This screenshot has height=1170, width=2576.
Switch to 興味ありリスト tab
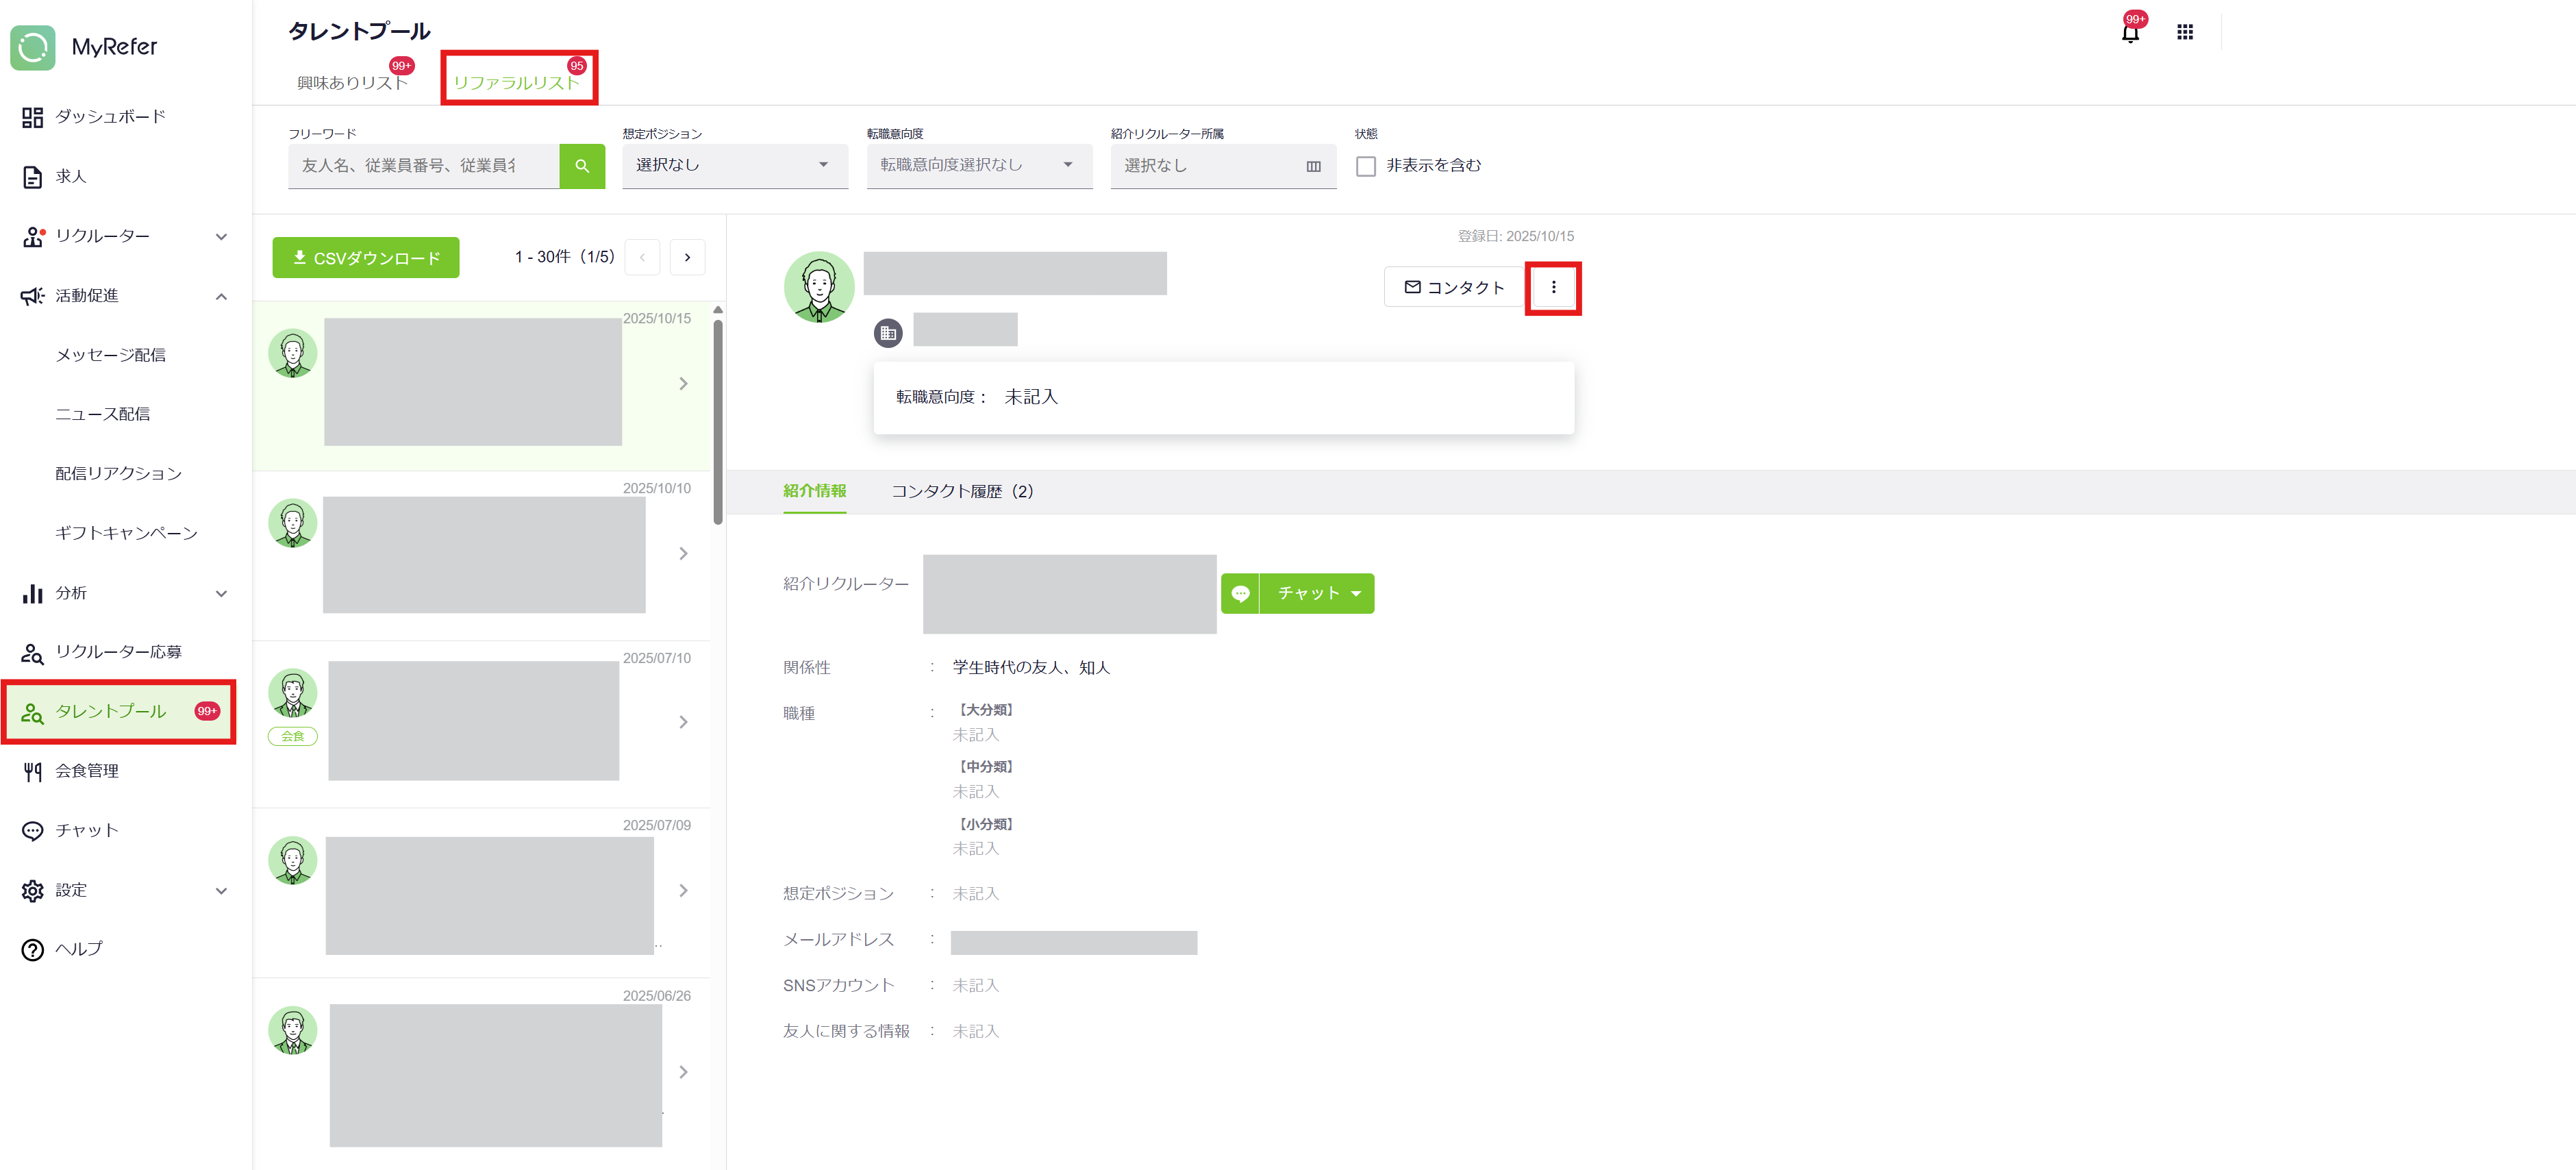(x=352, y=82)
